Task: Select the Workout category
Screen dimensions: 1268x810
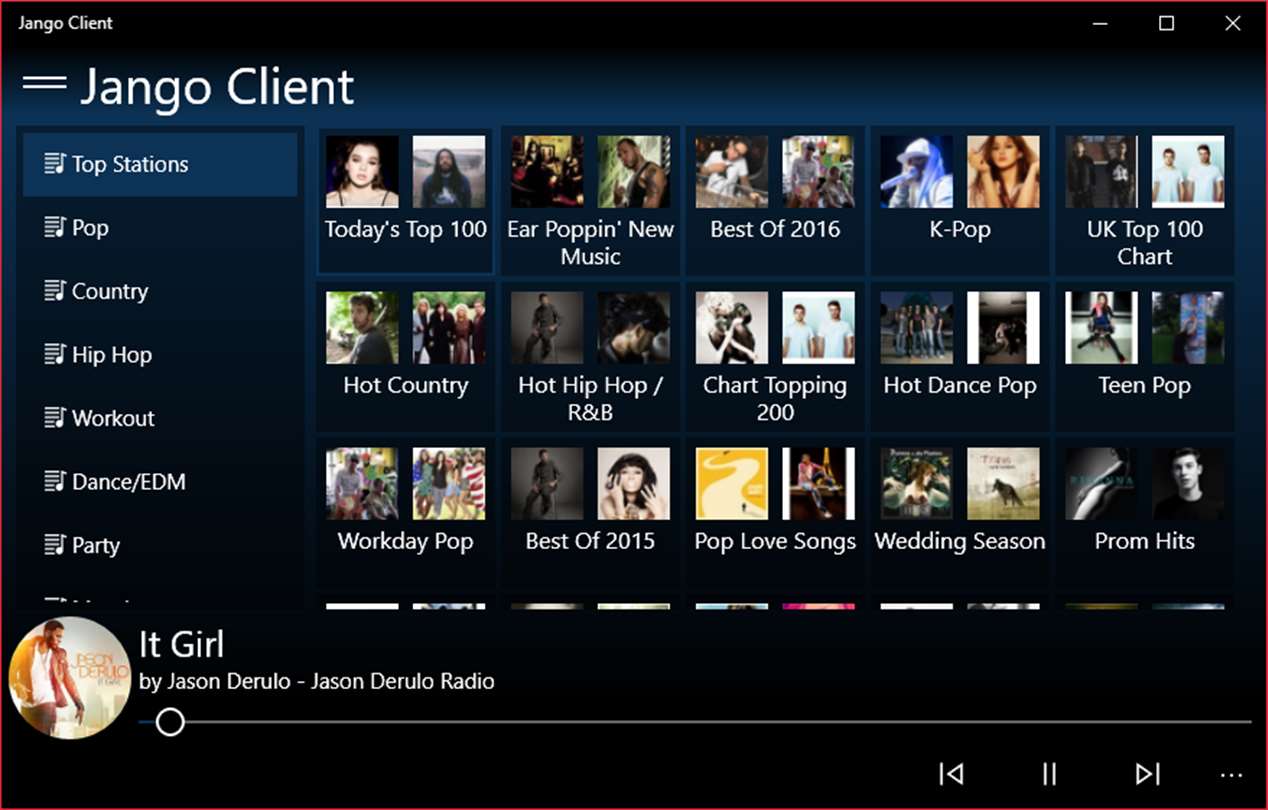Action: (x=160, y=418)
